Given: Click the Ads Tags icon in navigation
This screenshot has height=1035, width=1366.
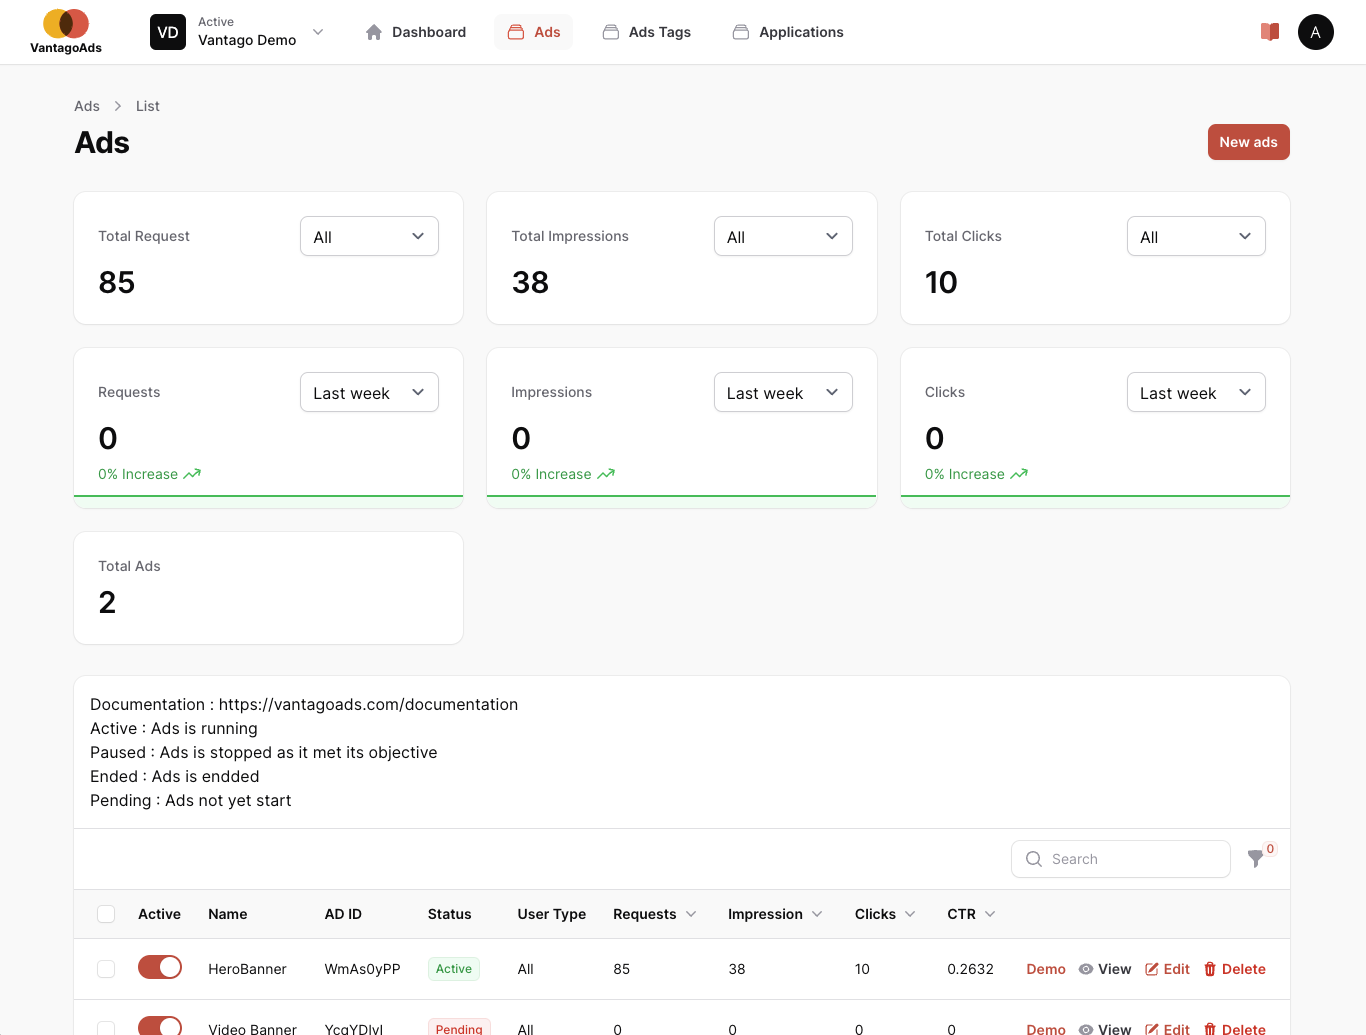Looking at the screenshot, I should tap(610, 32).
